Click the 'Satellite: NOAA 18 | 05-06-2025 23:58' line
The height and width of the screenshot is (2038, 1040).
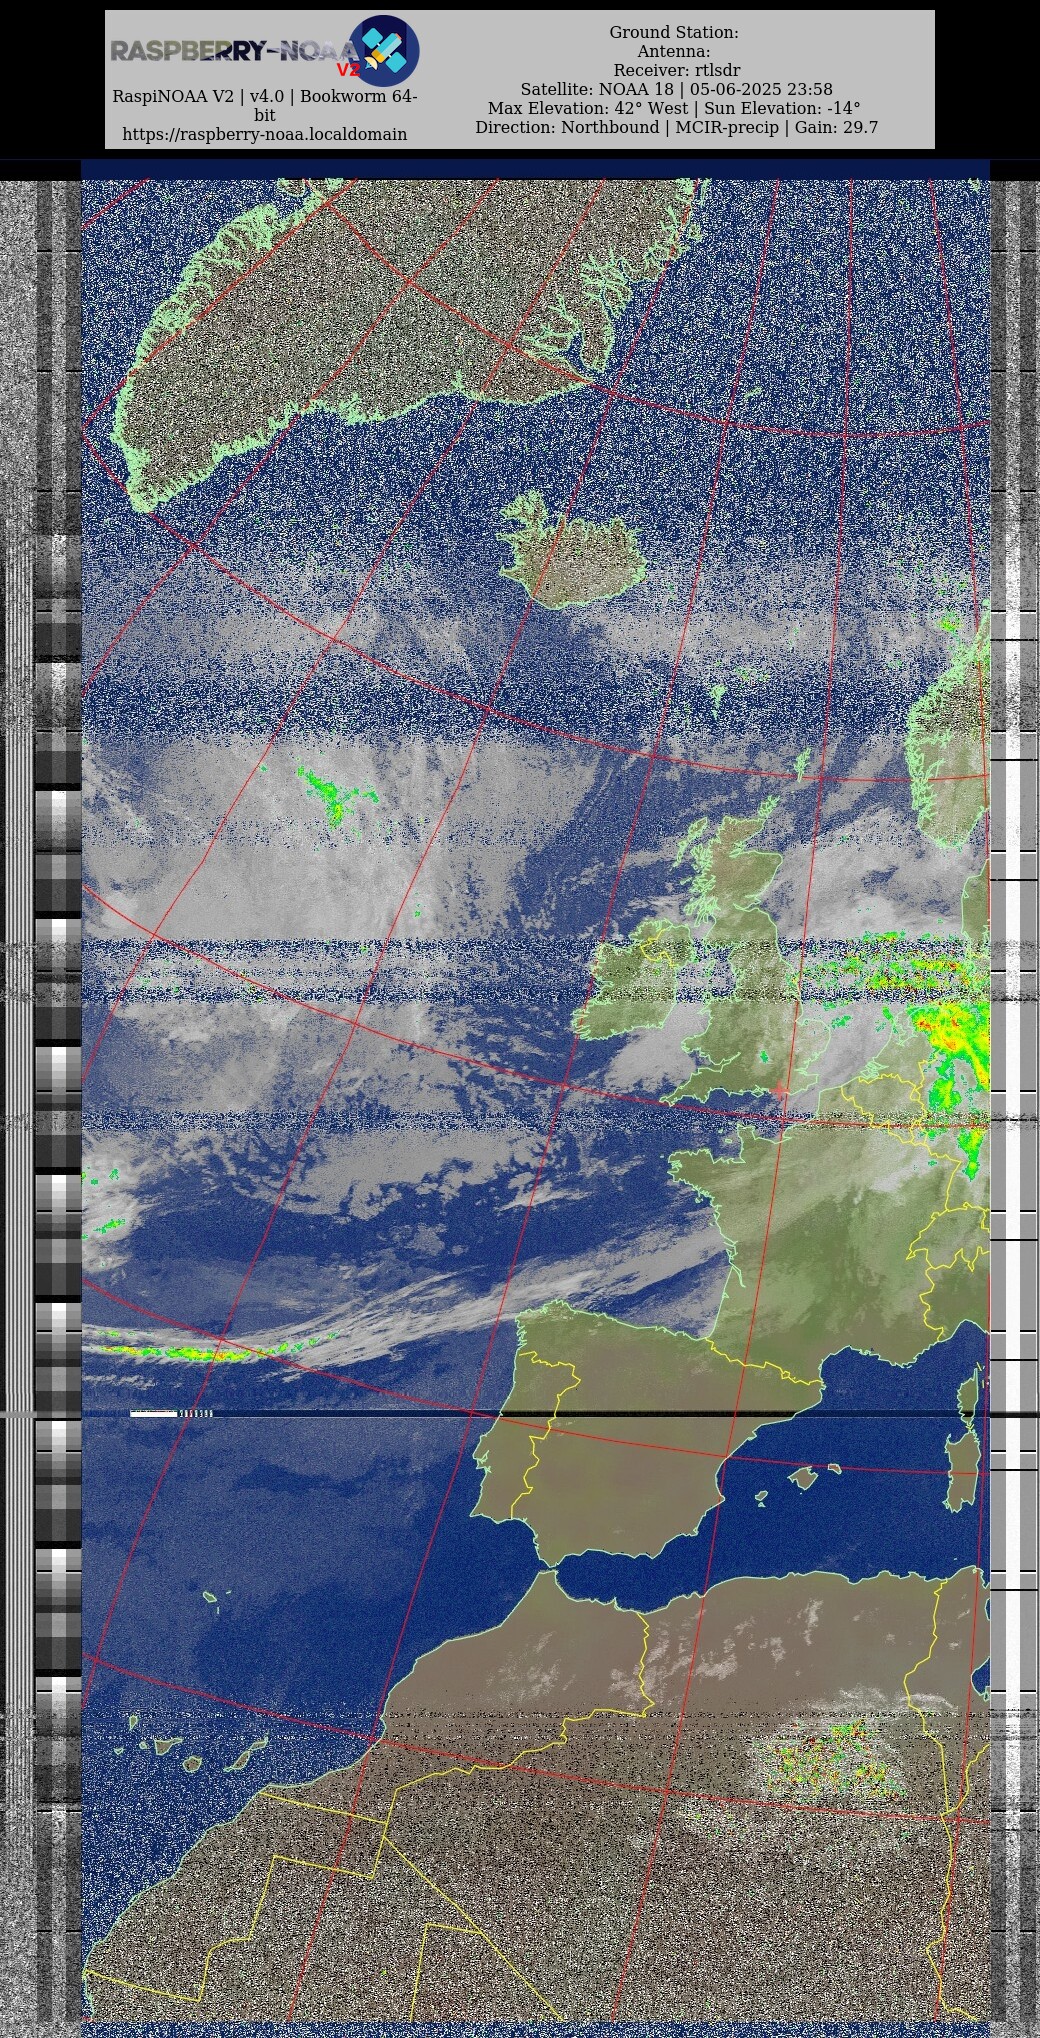[x=677, y=89]
